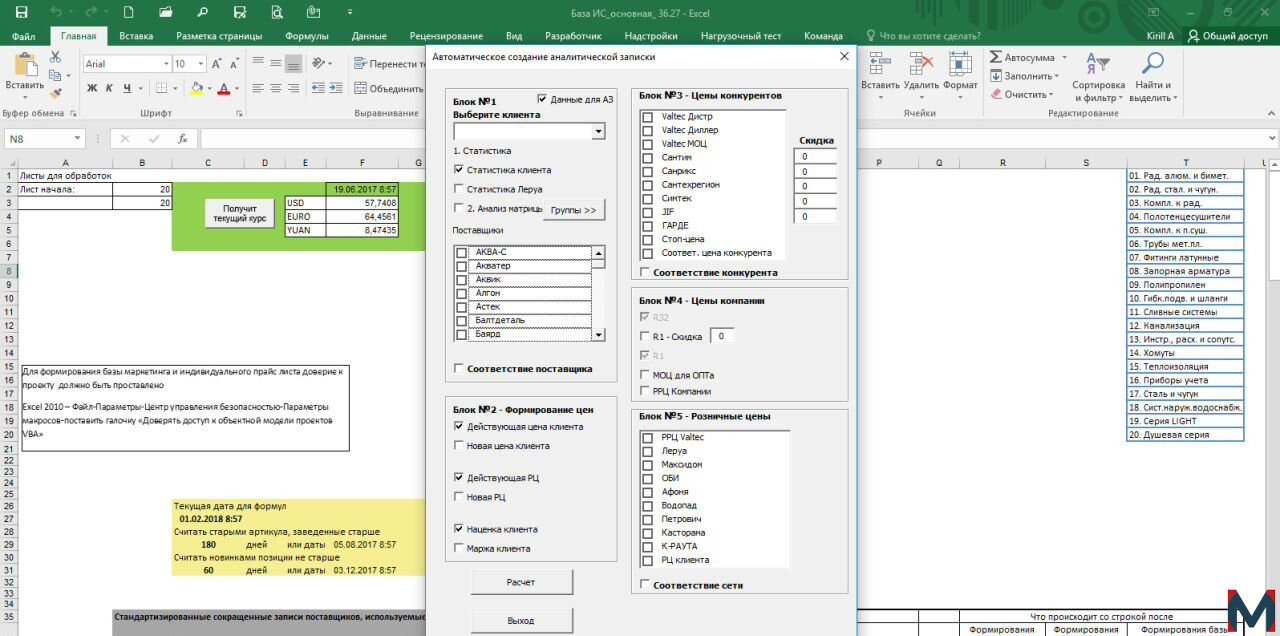This screenshot has height=636, width=1280.
Task: Align cell text to the left
Action: [x=258, y=88]
